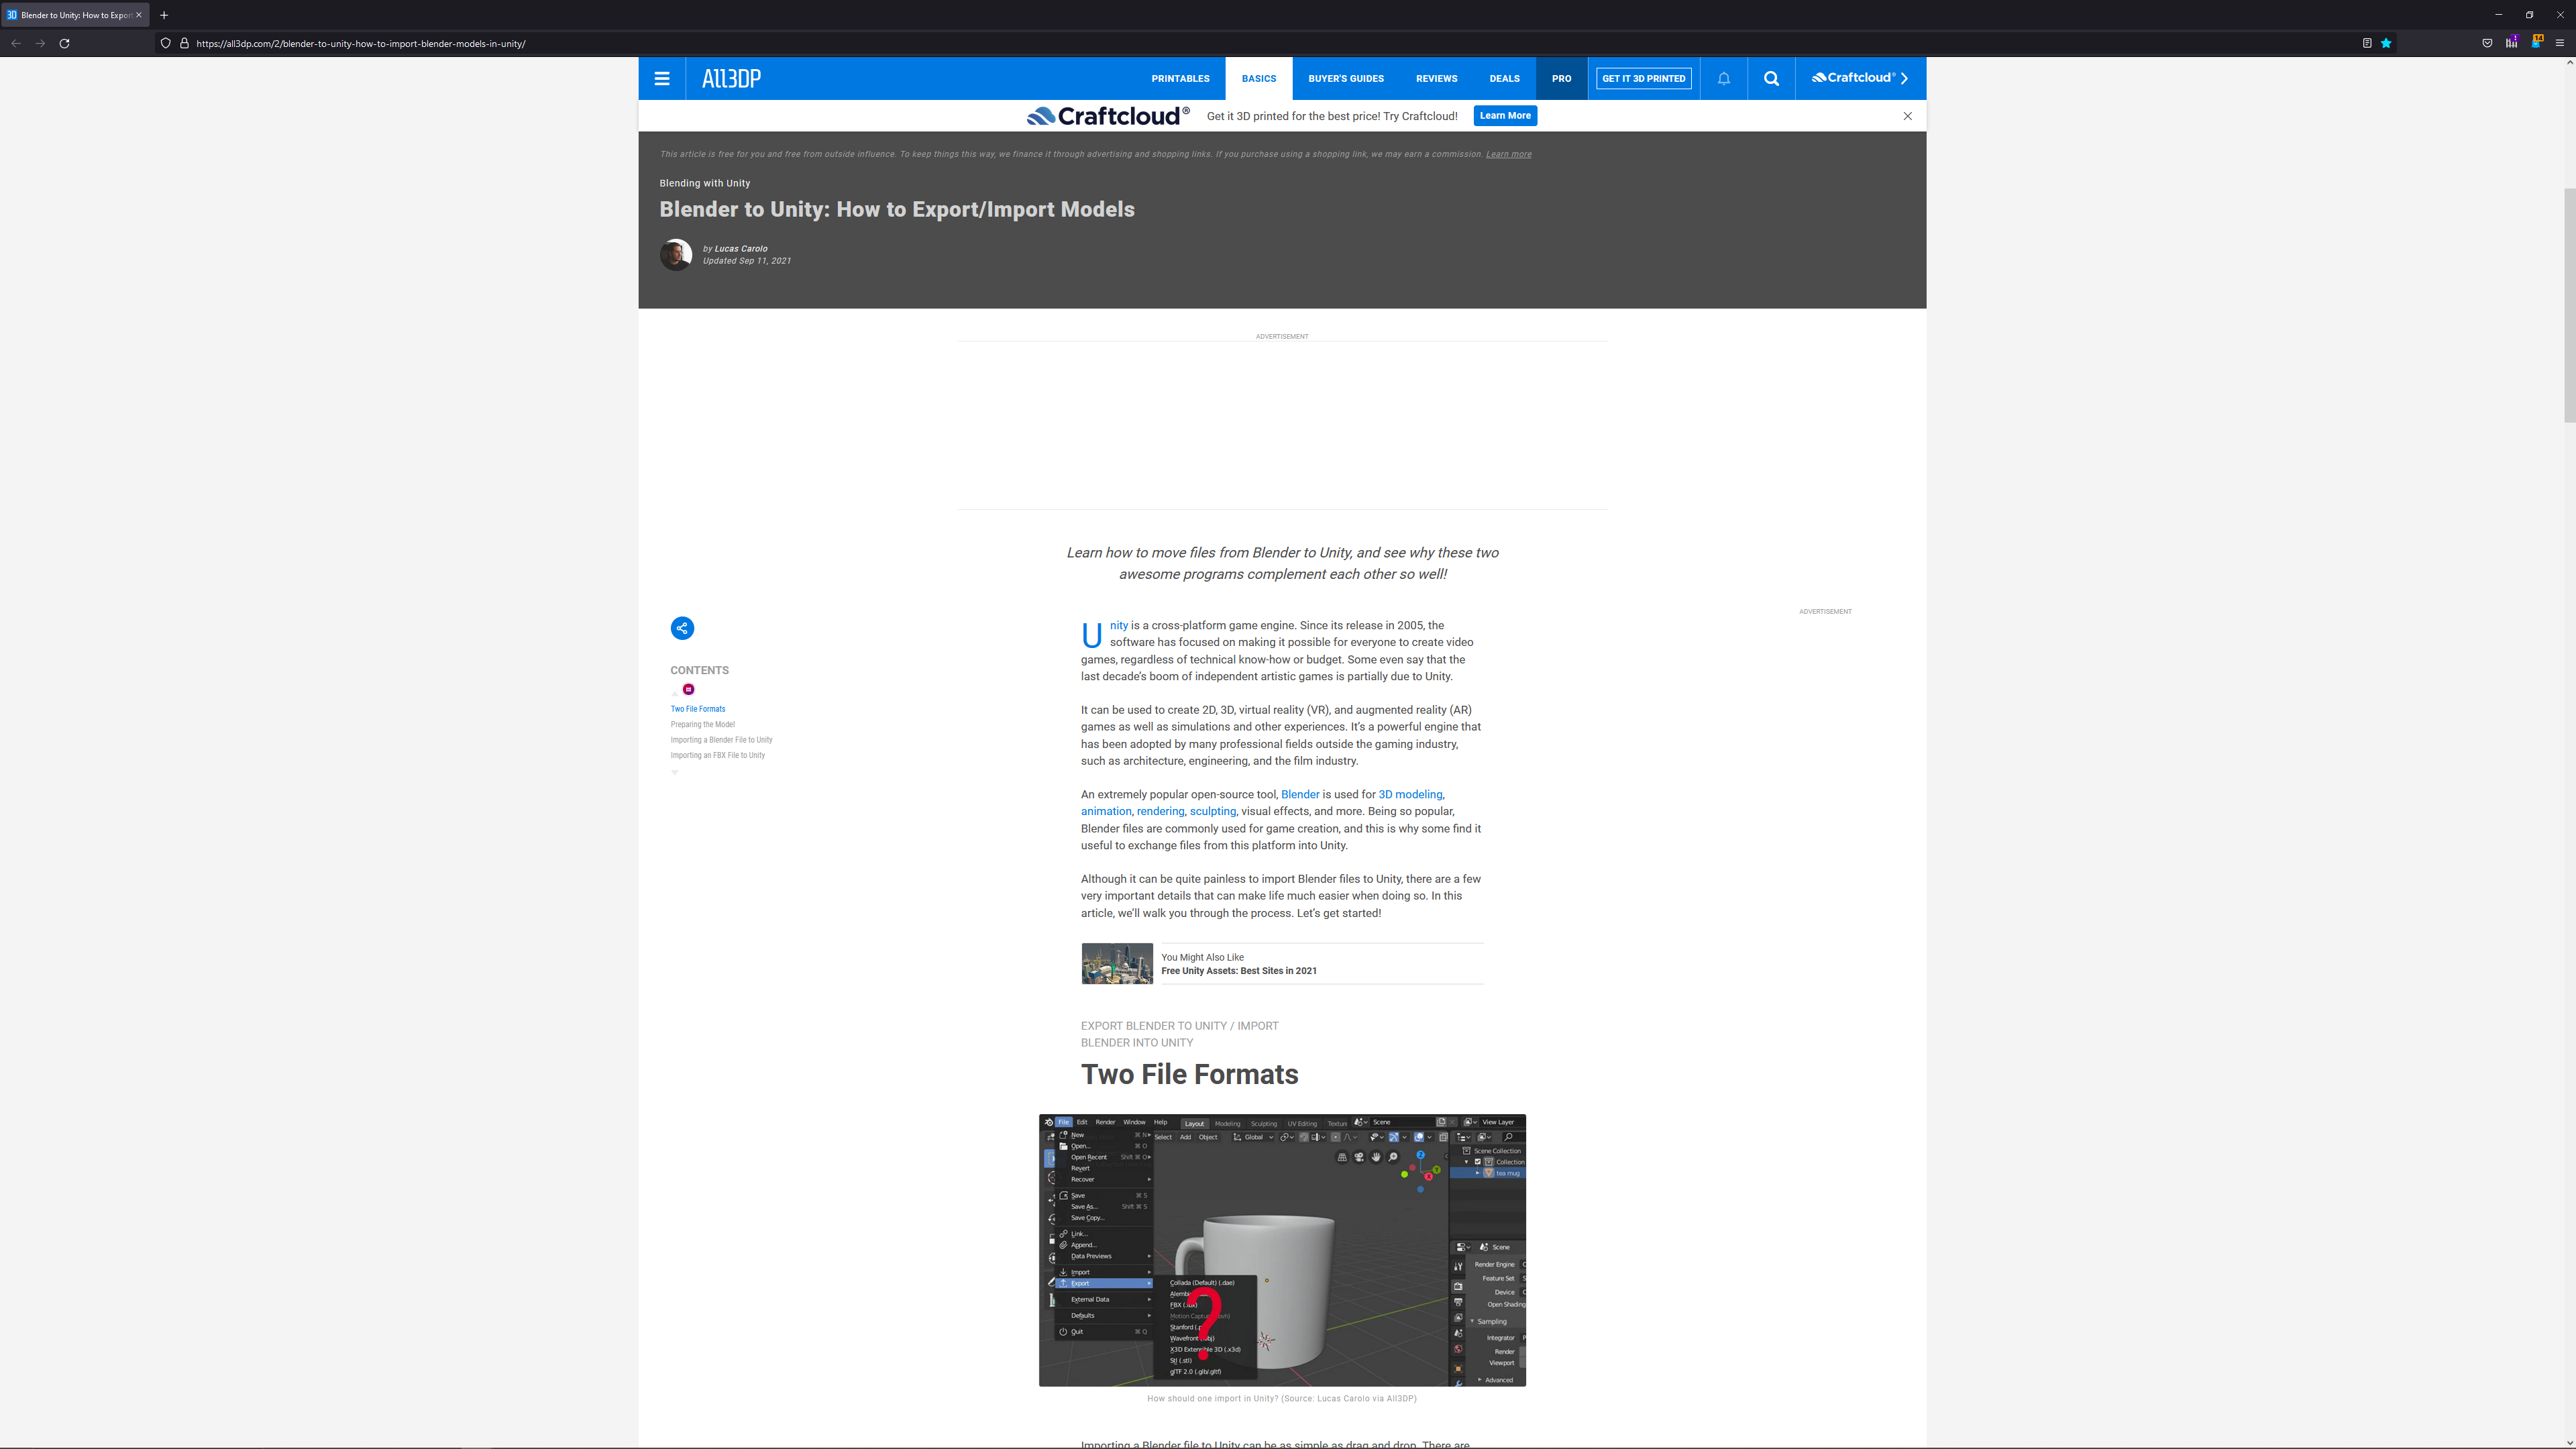Open the share button beside the article
Viewport: 2576px width, 1449px height.
pos(682,628)
